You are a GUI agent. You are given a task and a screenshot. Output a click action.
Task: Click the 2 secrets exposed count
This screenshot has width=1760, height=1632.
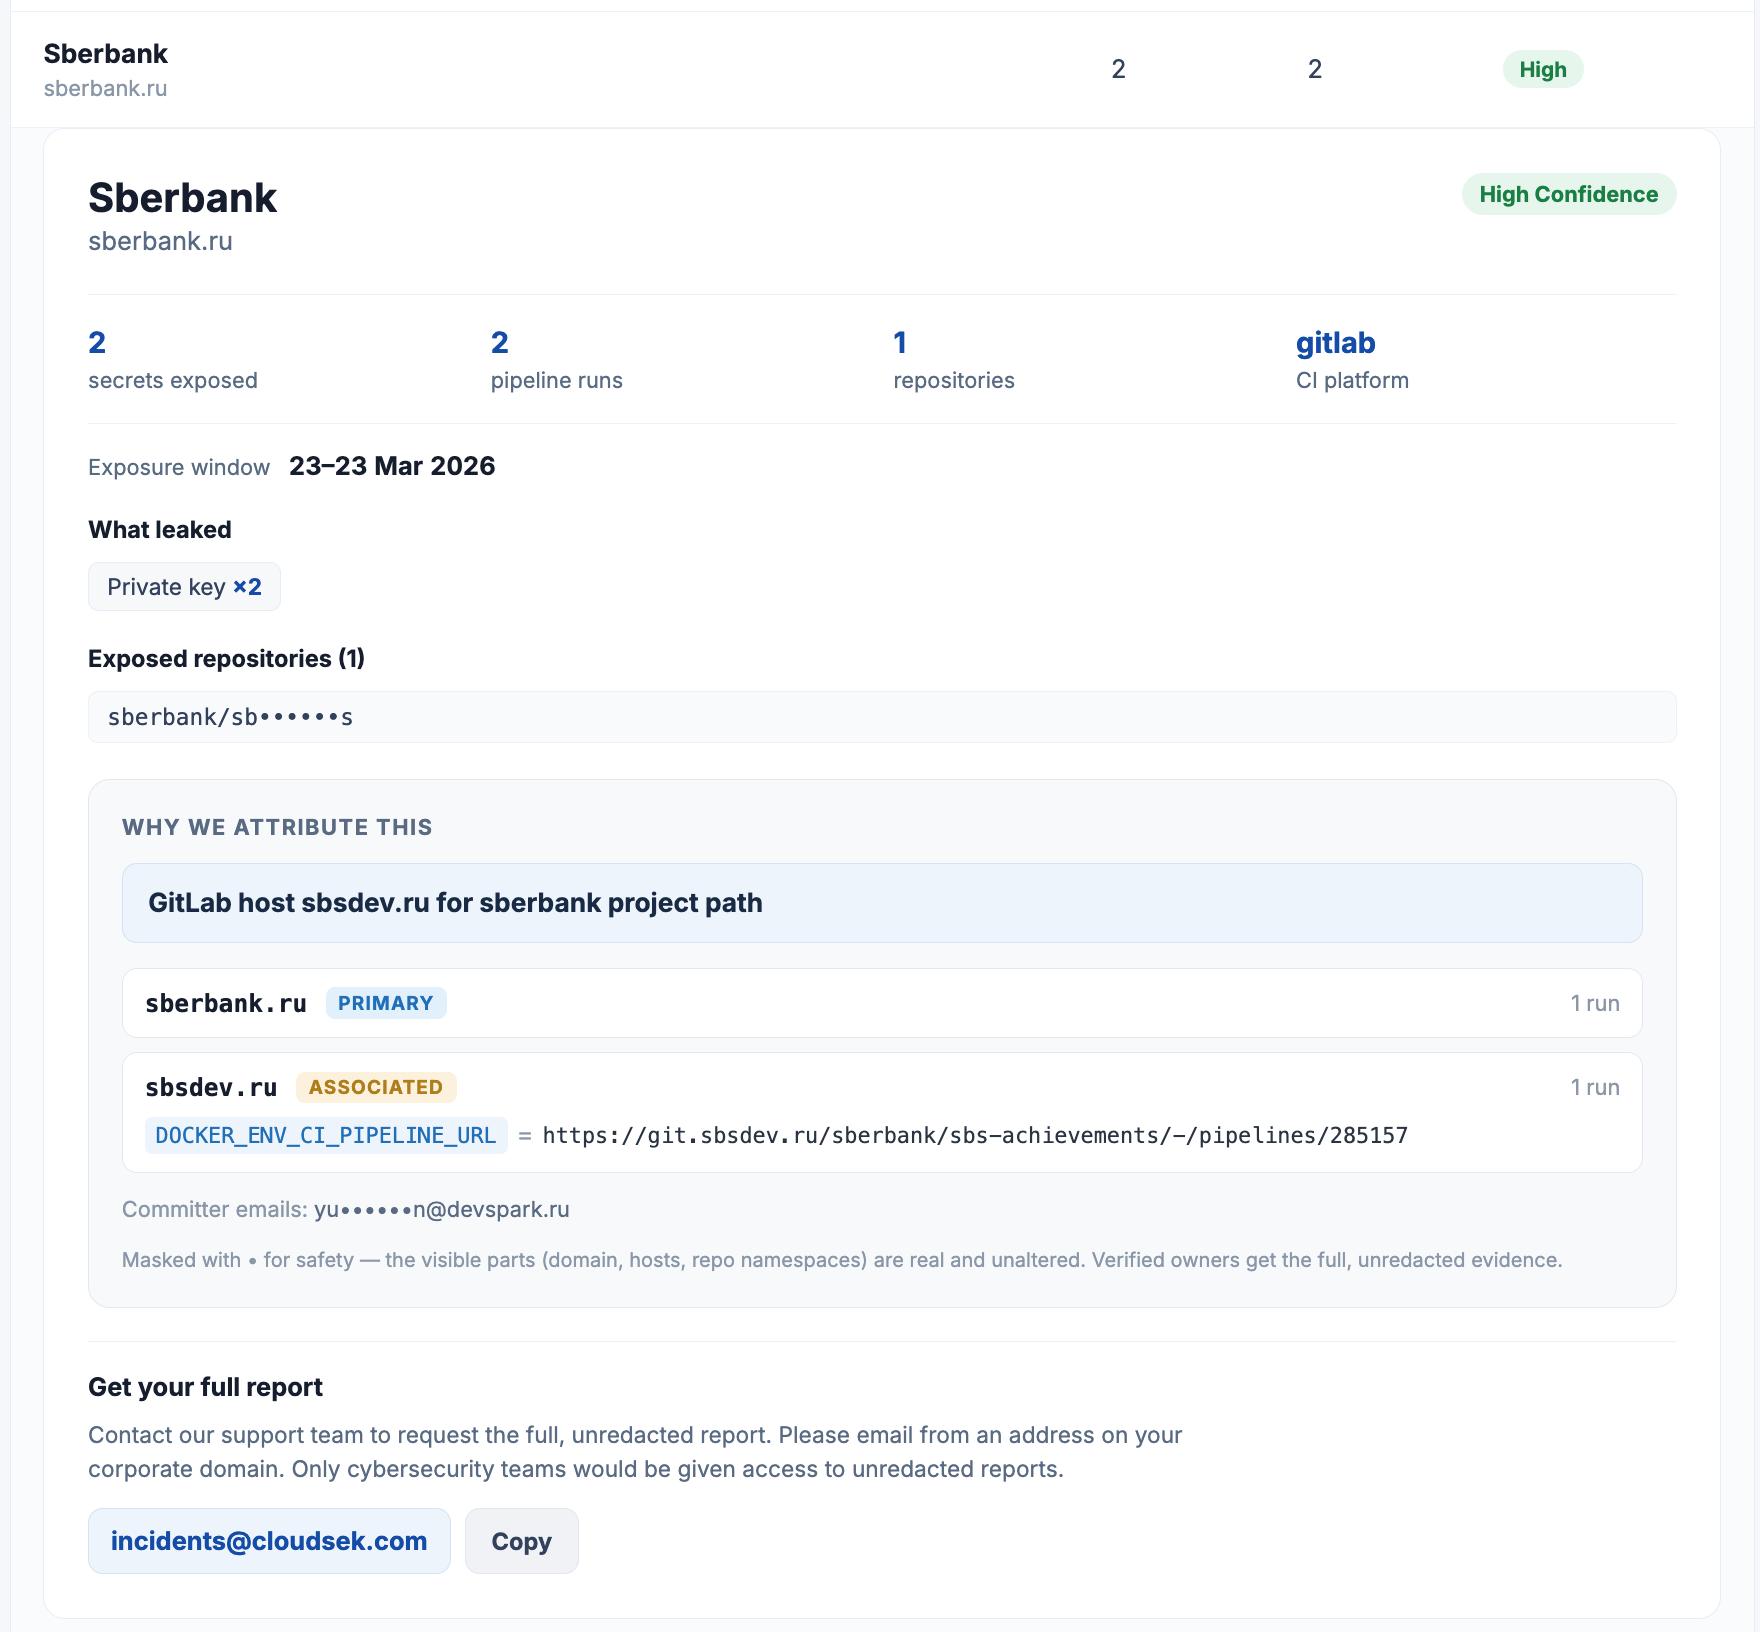pyautogui.click(x=97, y=343)
